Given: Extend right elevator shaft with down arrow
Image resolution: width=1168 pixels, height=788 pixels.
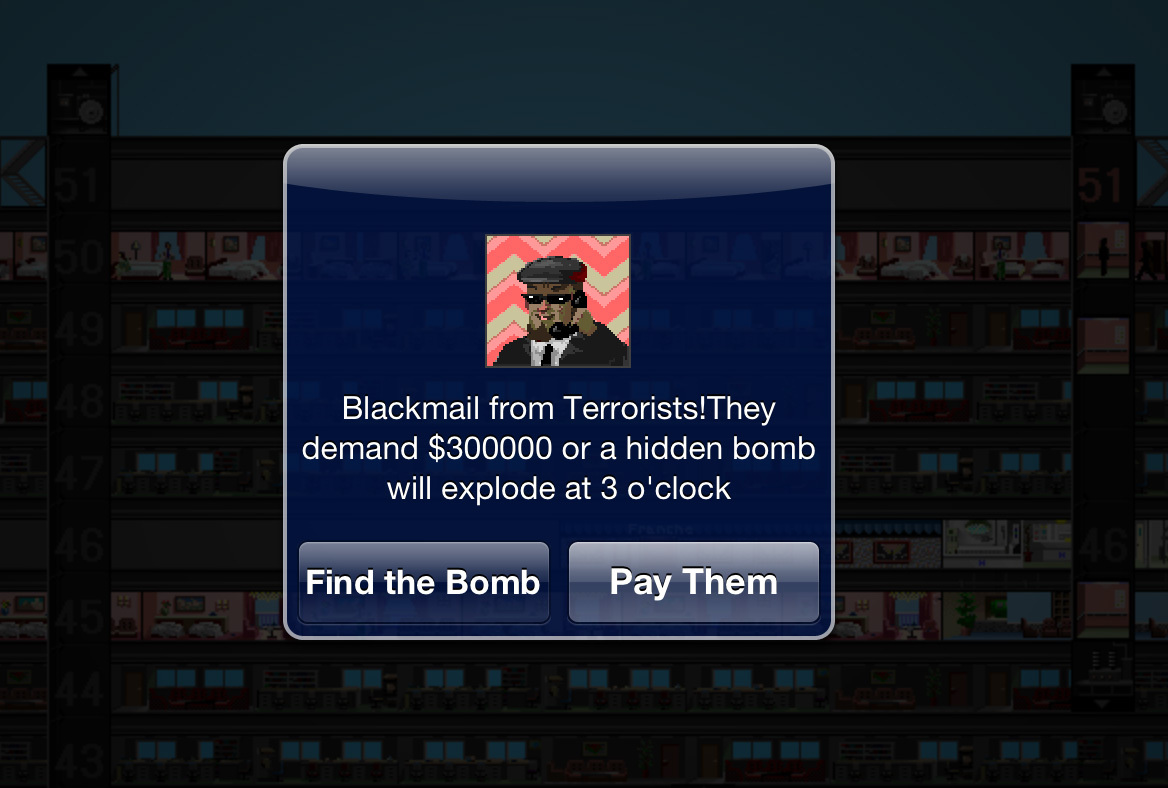Looking at the screenshot, I should pyautogui.click(x=1102, y=704).
